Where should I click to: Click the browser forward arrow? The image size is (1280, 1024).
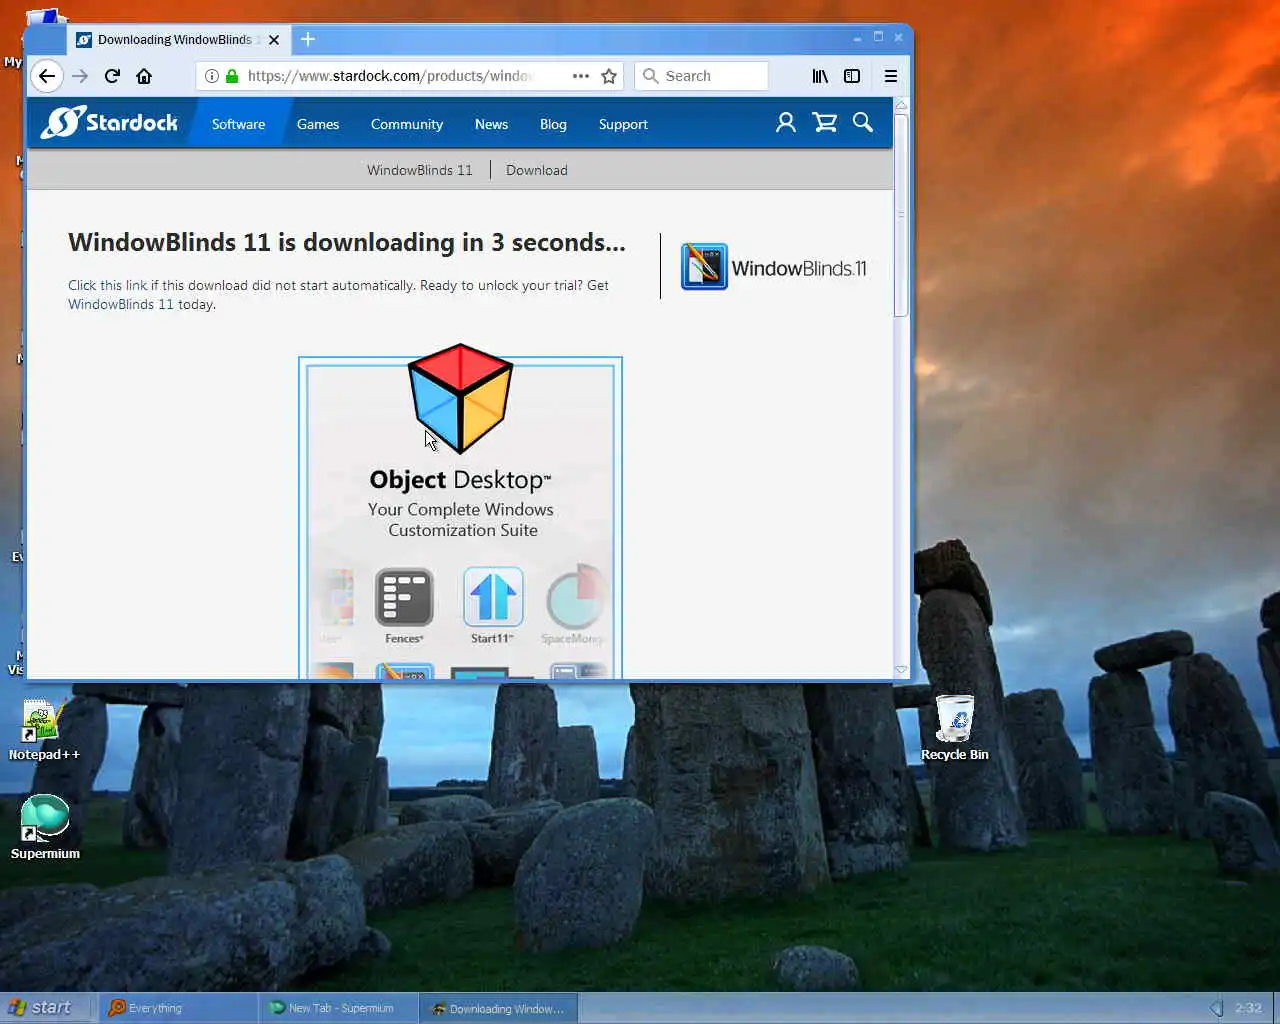pos(80,76)
